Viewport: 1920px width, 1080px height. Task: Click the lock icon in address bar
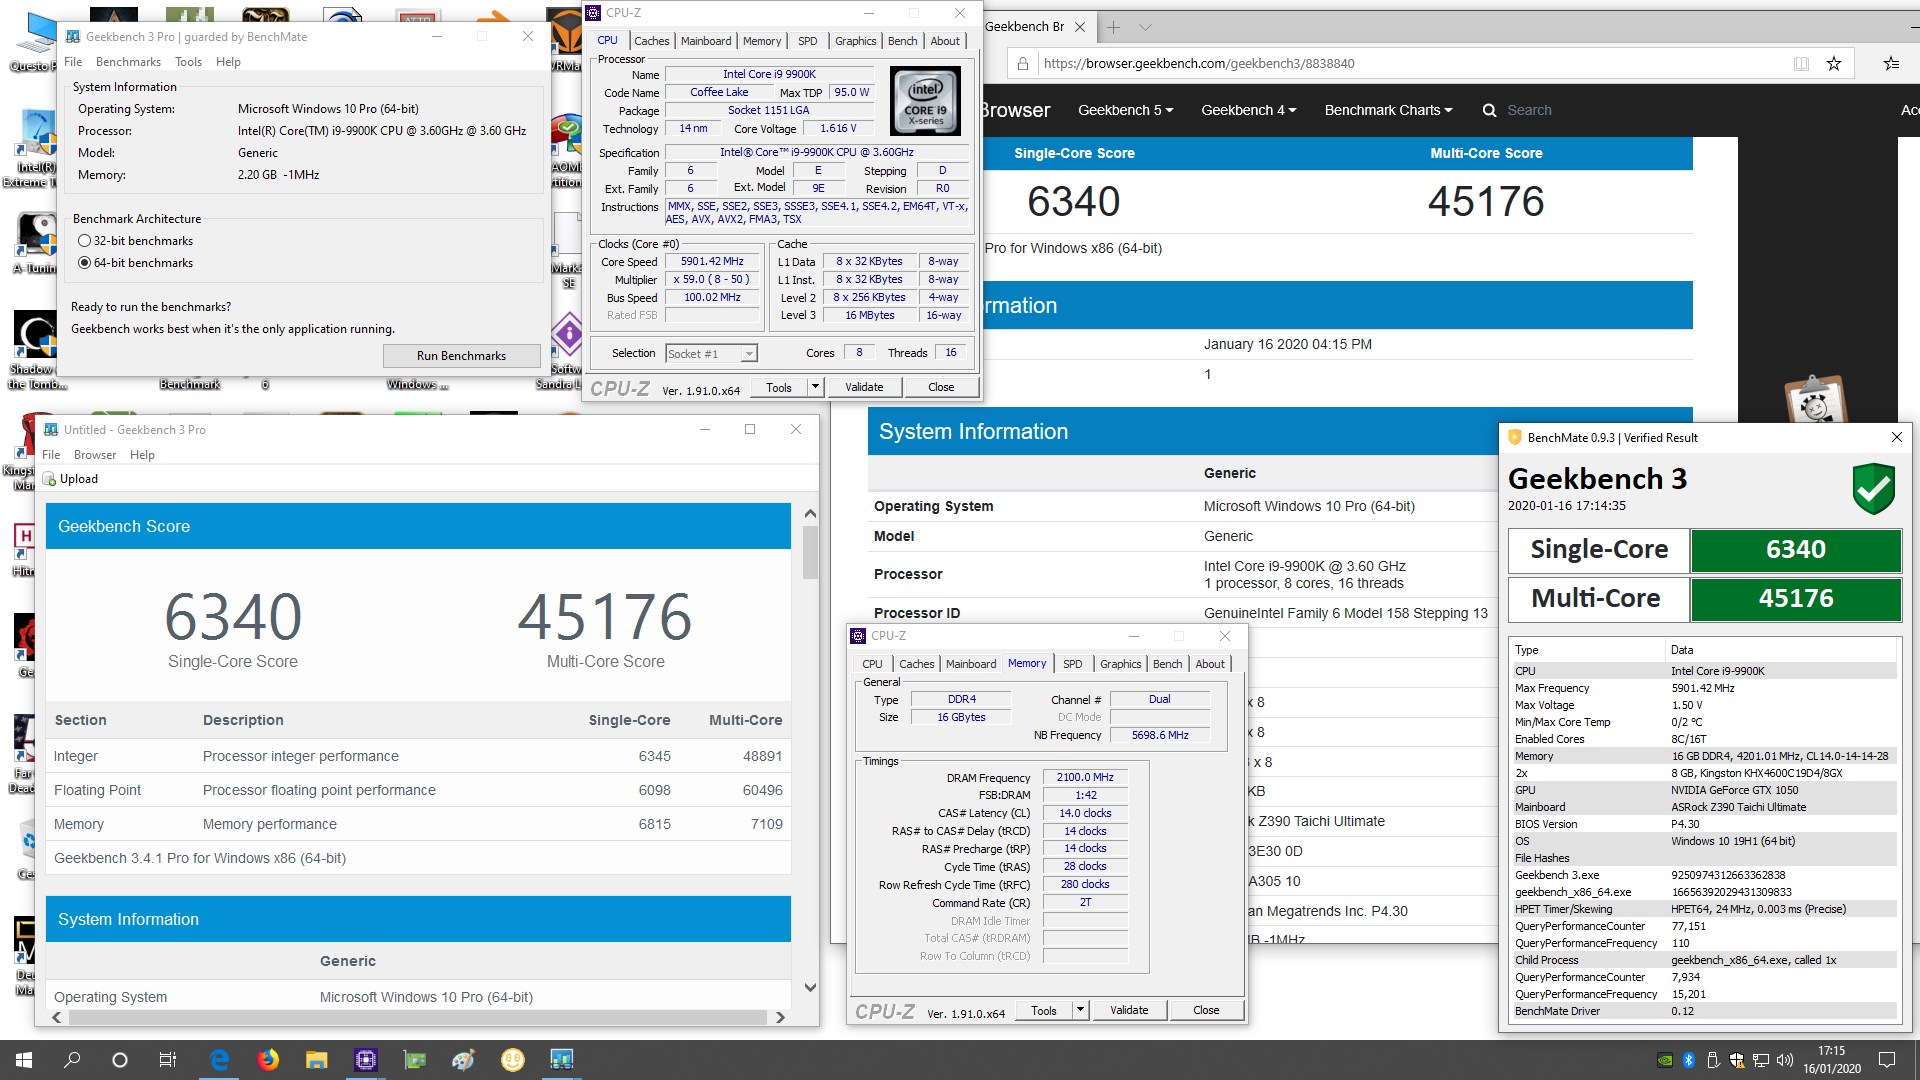pyautogui.click(x=1022, y=63)
